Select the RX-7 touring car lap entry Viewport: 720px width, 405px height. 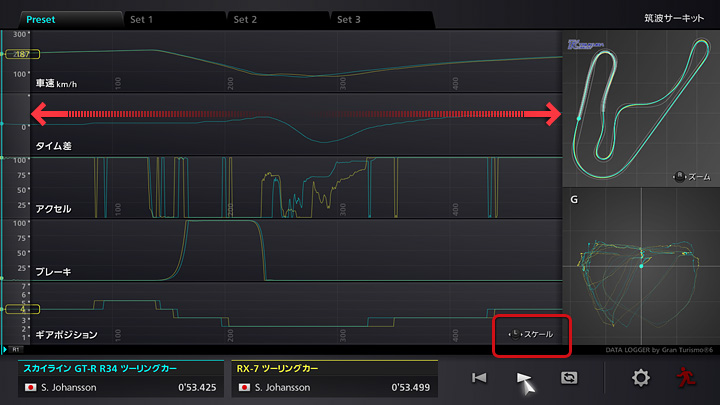point(335,378)
